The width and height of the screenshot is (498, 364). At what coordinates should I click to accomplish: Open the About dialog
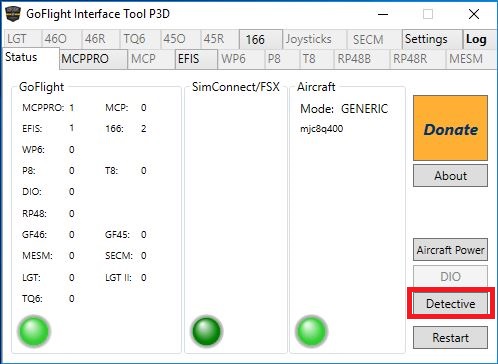(x=450, y=176)
